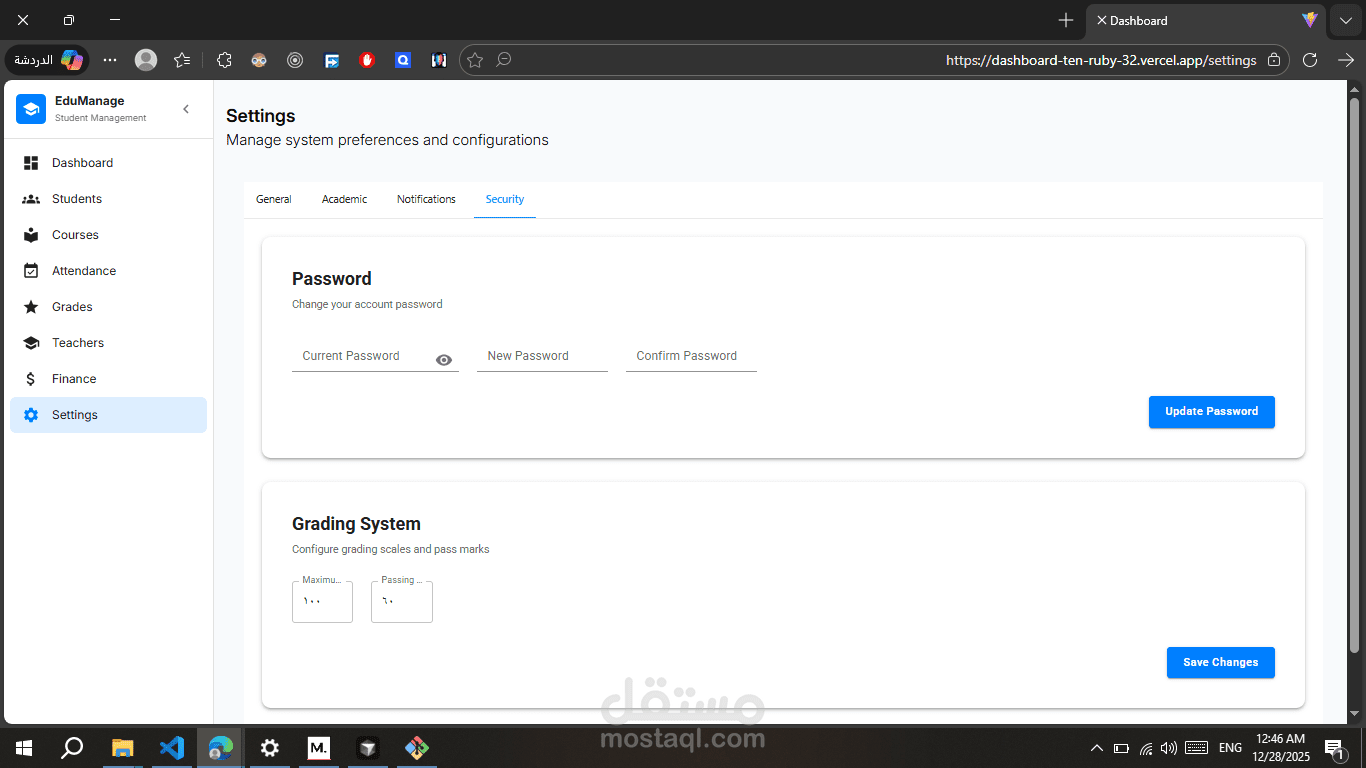Open Grades from the sidebar
The height and width of the screenshot is (768, 1366).
(x=108, y=307)
